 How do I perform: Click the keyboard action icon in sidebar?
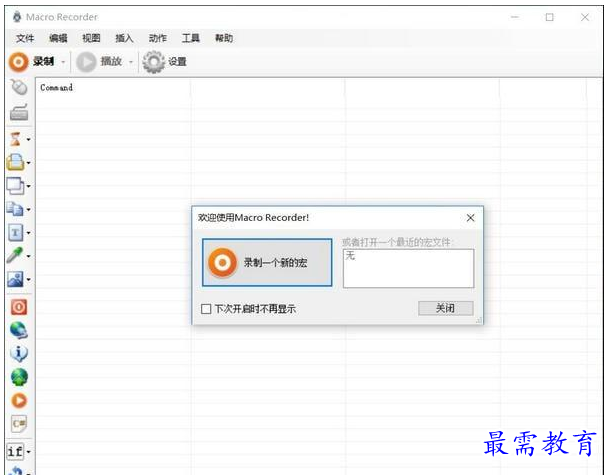click(x=19, y=112)
